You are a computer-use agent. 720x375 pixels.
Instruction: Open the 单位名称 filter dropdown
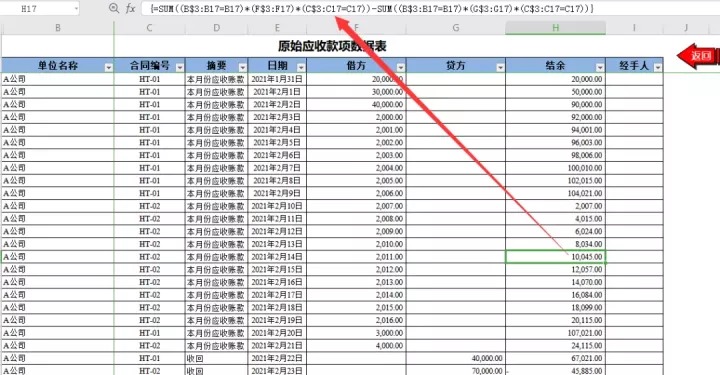108,67
